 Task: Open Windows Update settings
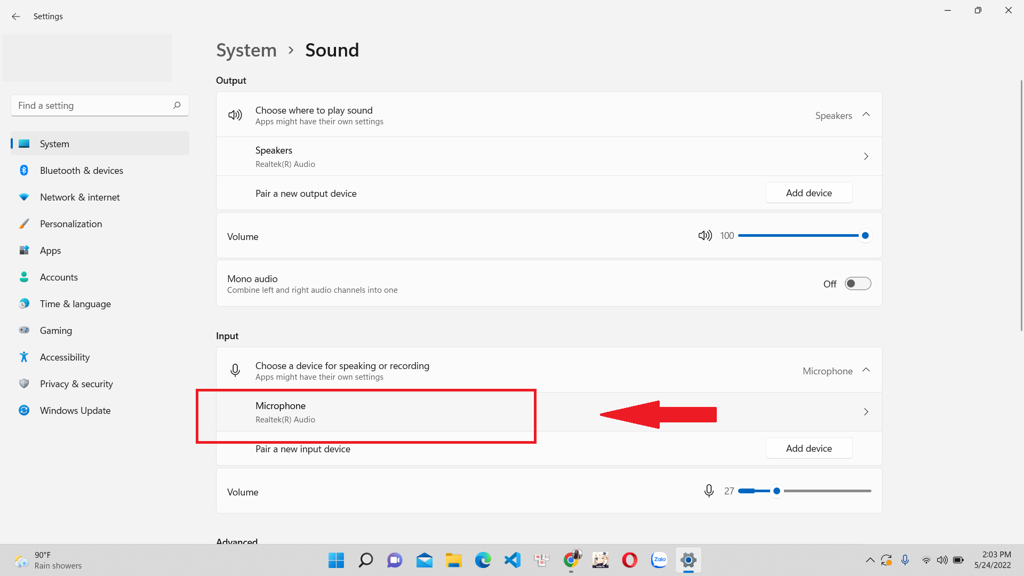tap(100, 411)
